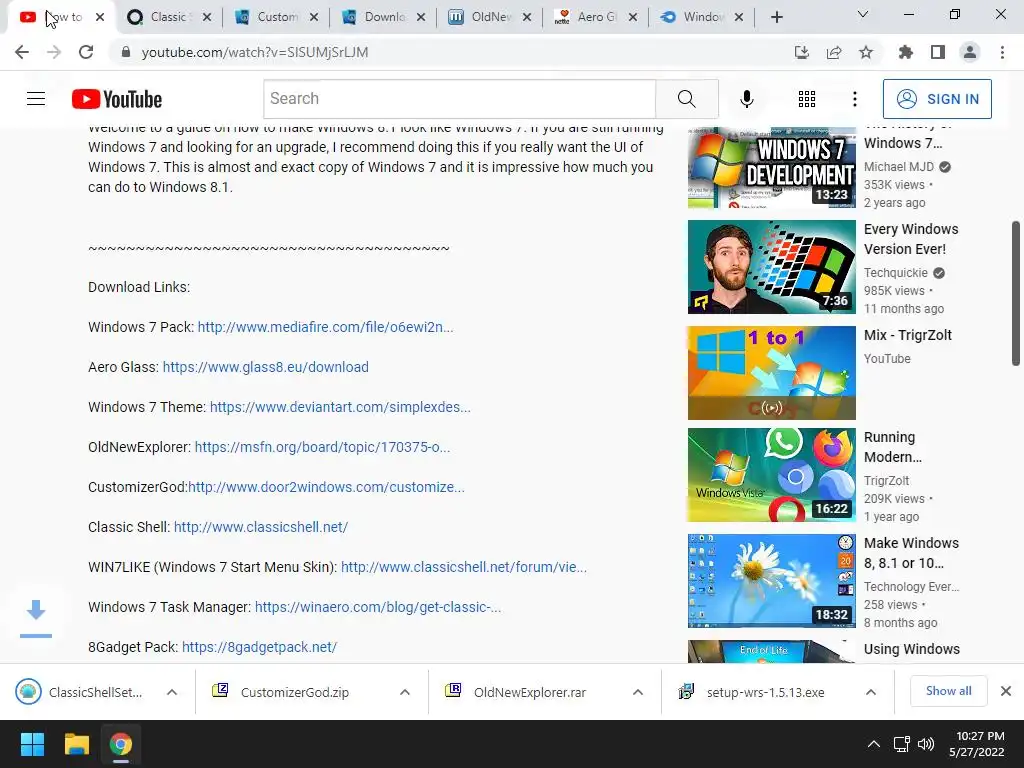
Task: Click the address bar URL
Action: pos(255,52)
